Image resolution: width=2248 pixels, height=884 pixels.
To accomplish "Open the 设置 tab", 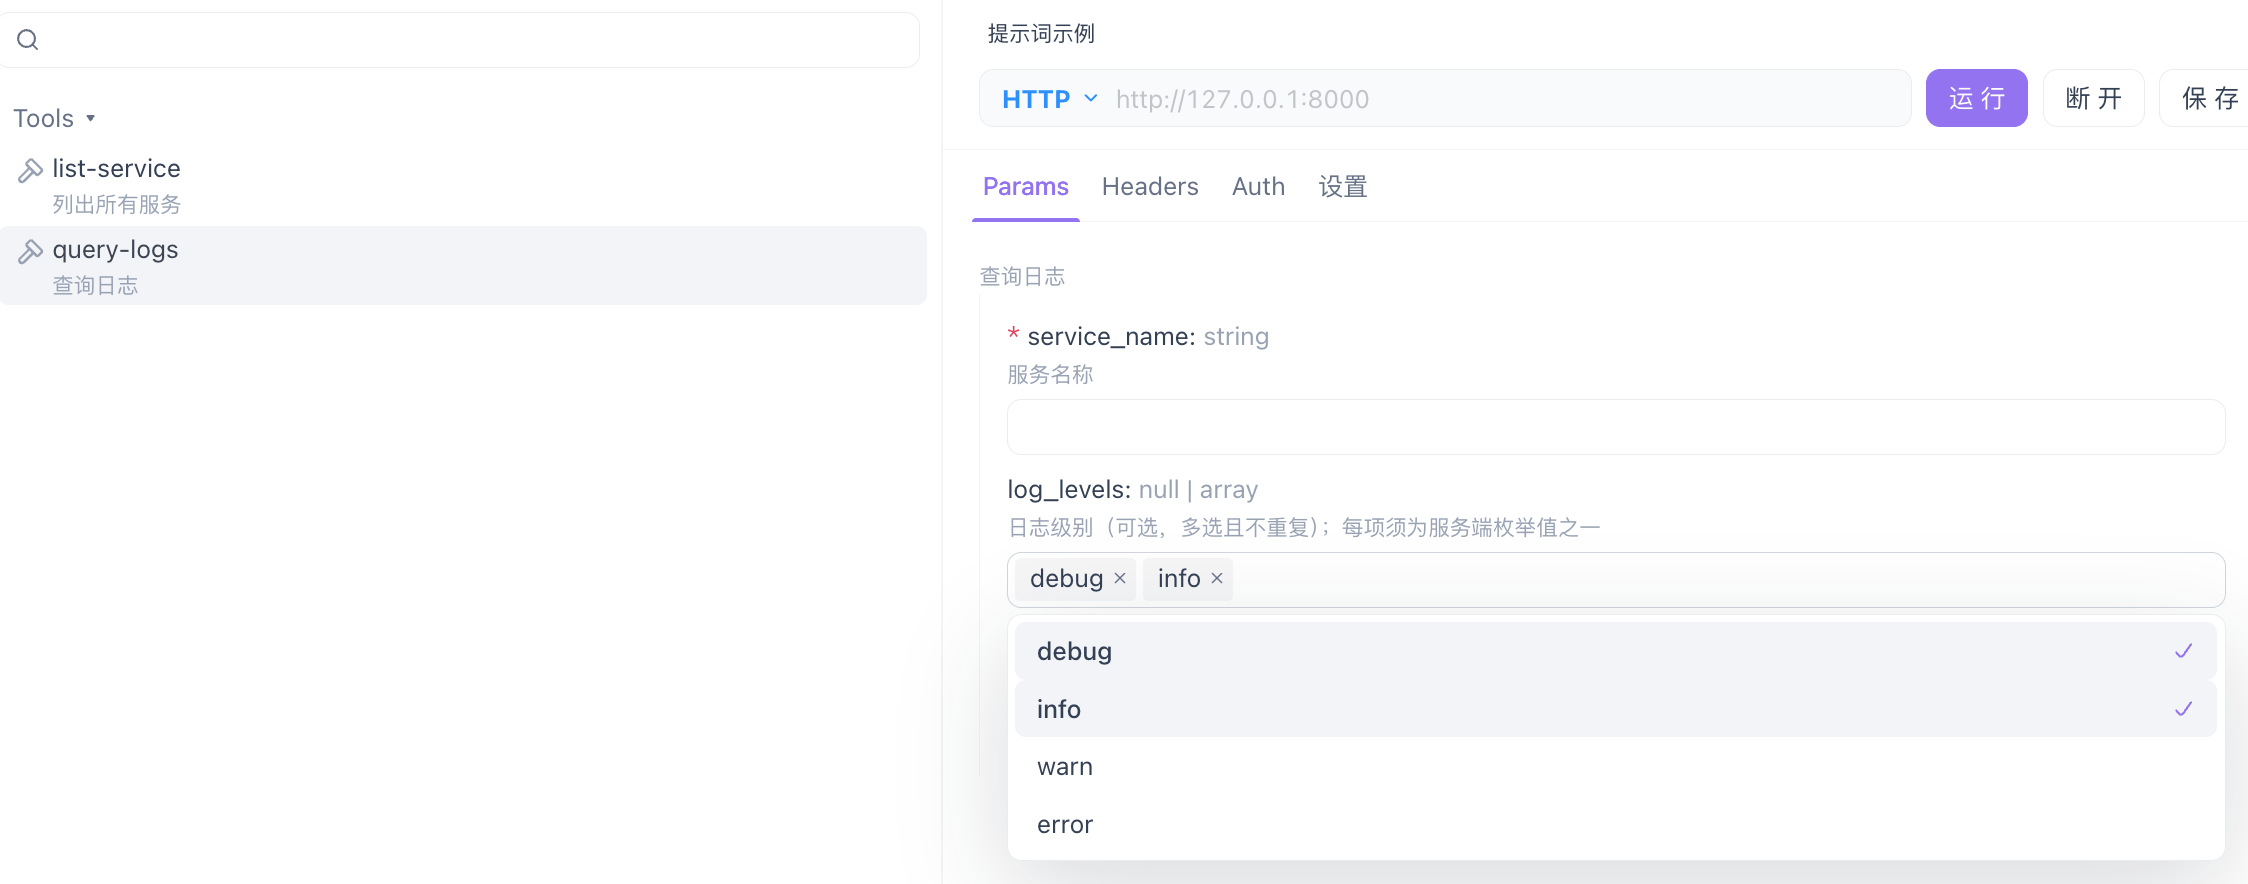I will coord(1343,187).
